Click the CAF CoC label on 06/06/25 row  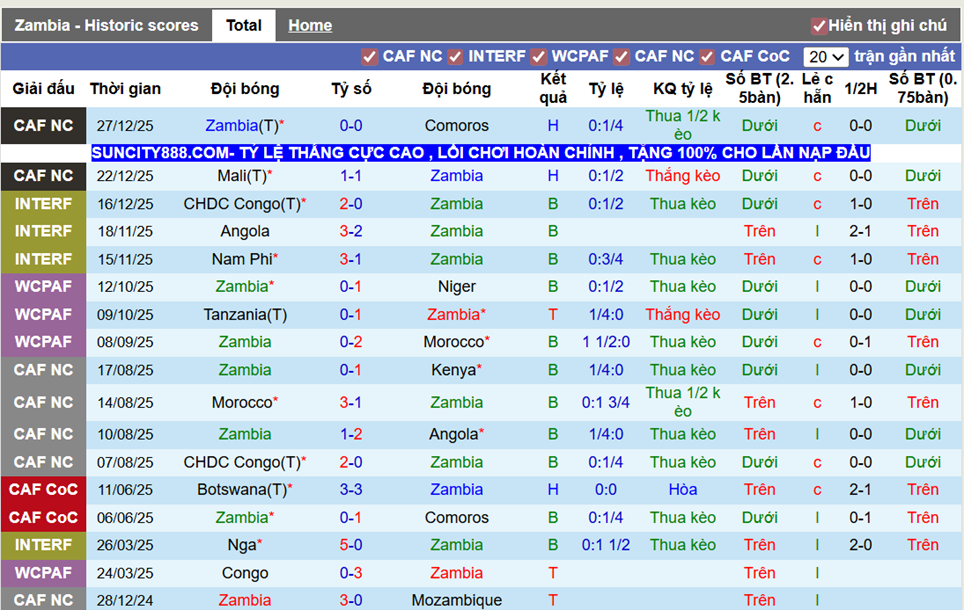tap(44, 517)
